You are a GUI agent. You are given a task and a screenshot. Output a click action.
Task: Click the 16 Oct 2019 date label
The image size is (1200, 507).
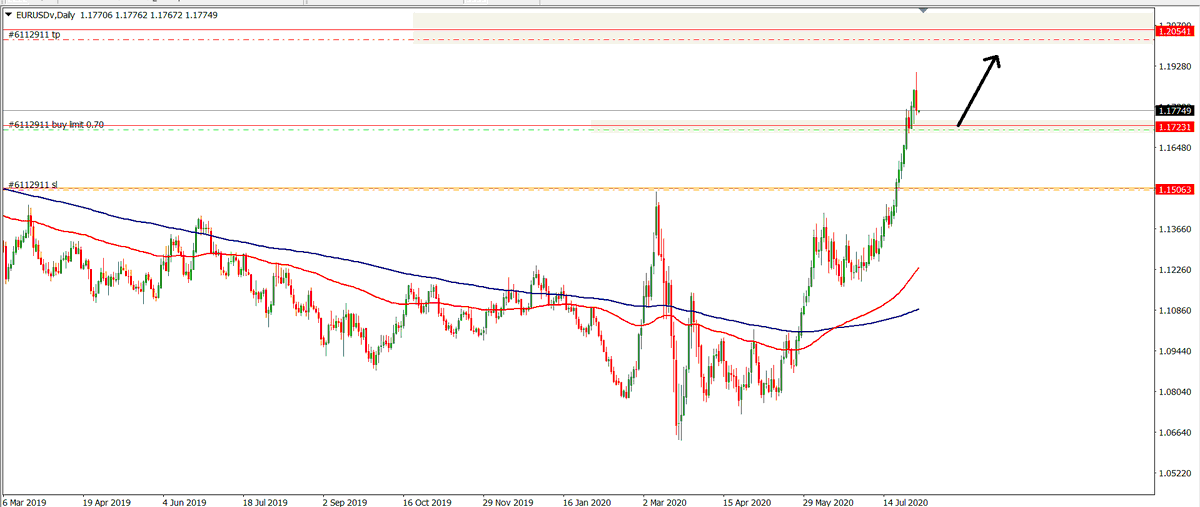[427, 501]
